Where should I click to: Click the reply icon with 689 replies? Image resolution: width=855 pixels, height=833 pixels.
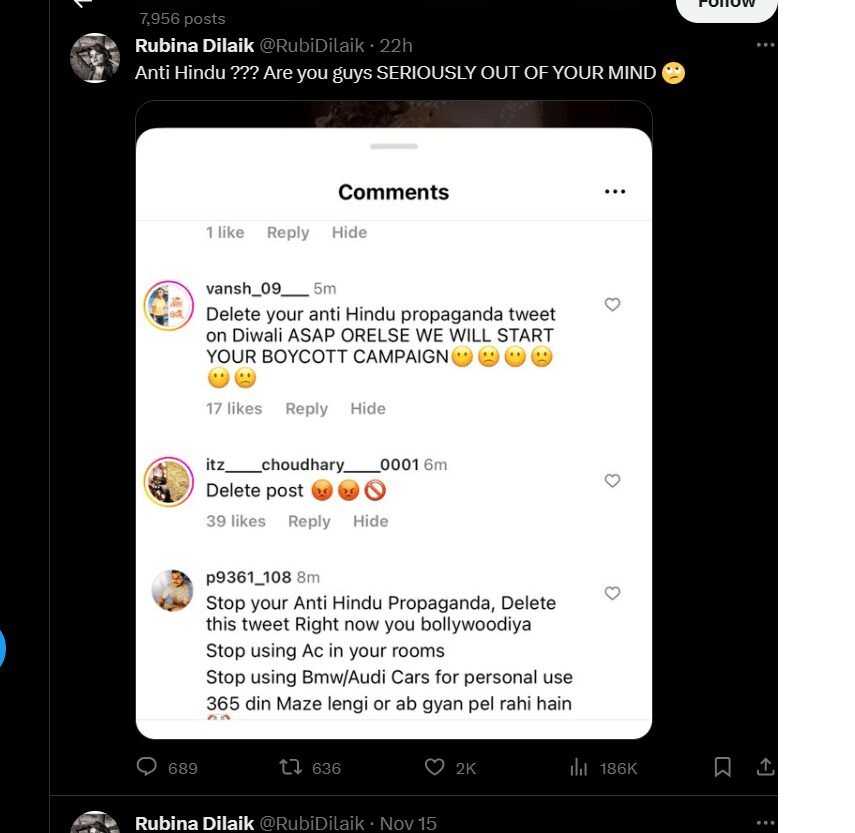pos(147,767)
